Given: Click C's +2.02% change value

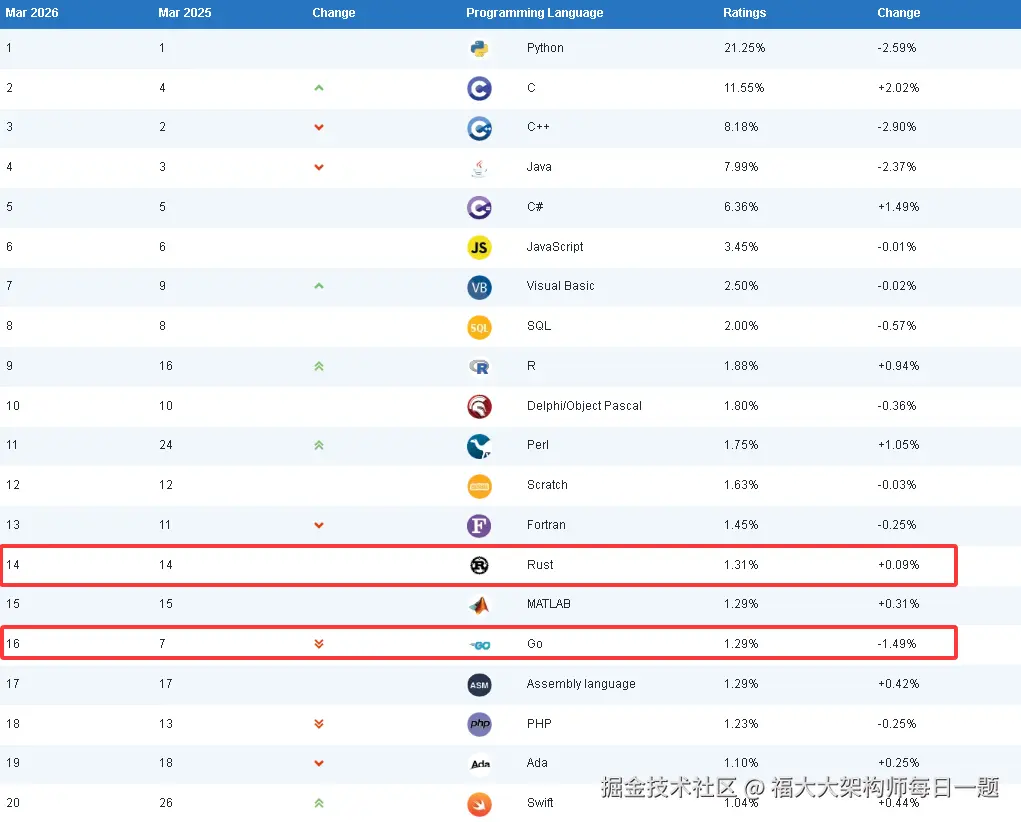Looking at the screenshot, I should click(x=899, y=87).
